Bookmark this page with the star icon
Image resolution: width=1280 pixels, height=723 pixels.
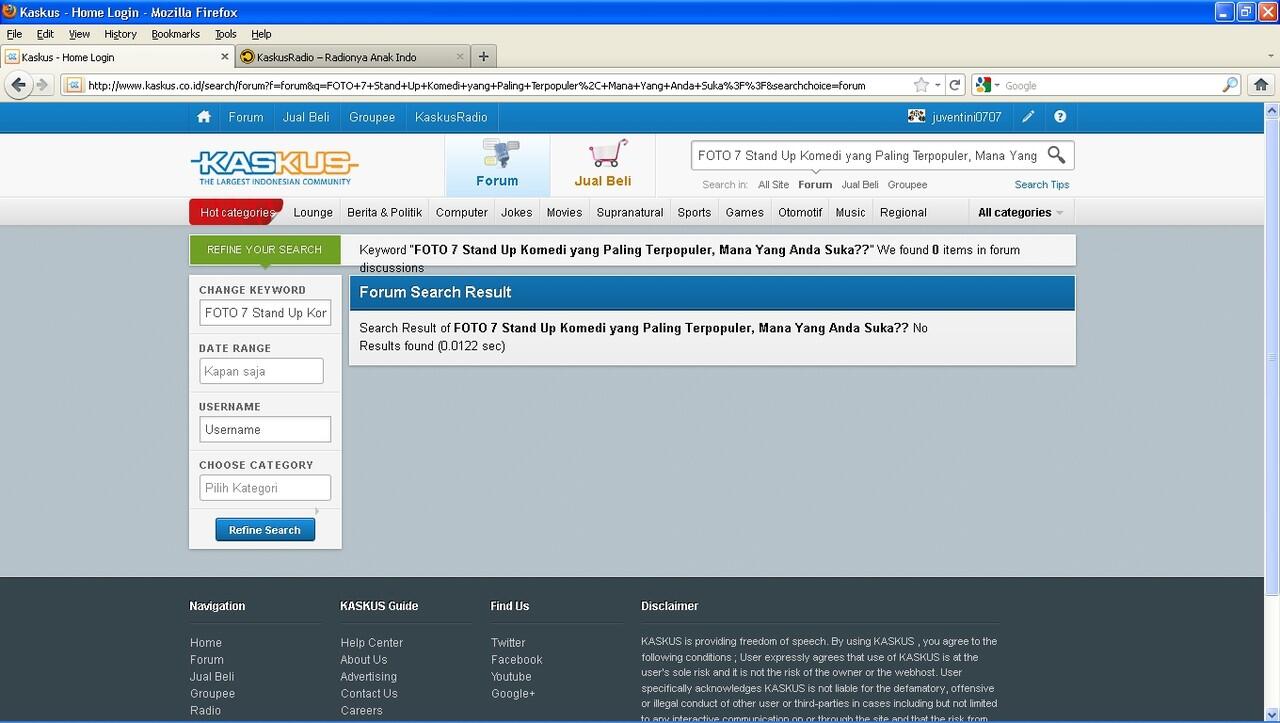pos(921,85)
